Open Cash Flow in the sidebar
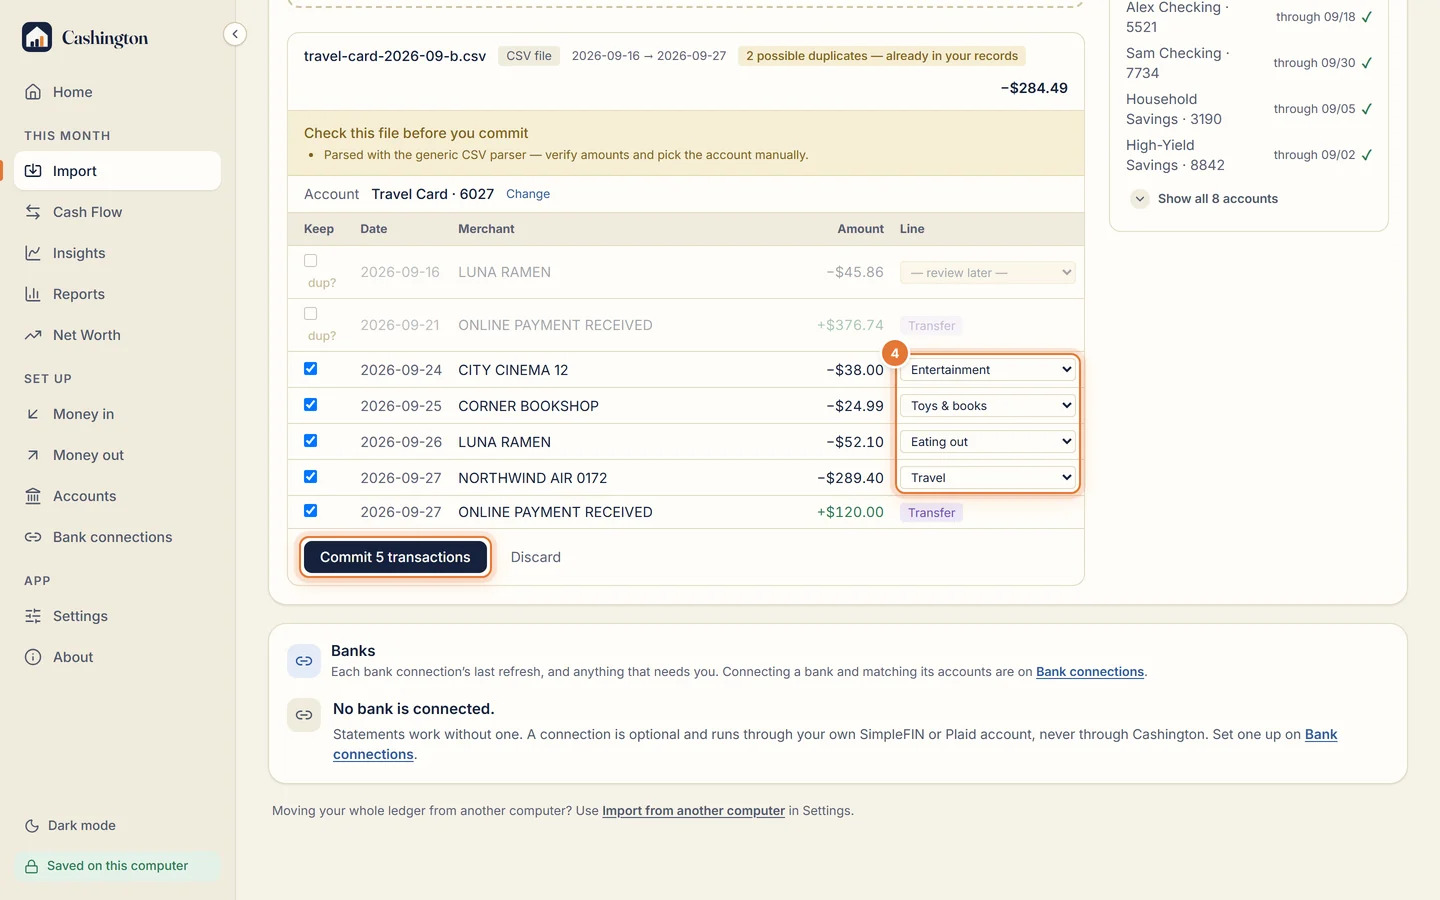This screenshot has width=1440, height=900. click(x=117, y=212)
